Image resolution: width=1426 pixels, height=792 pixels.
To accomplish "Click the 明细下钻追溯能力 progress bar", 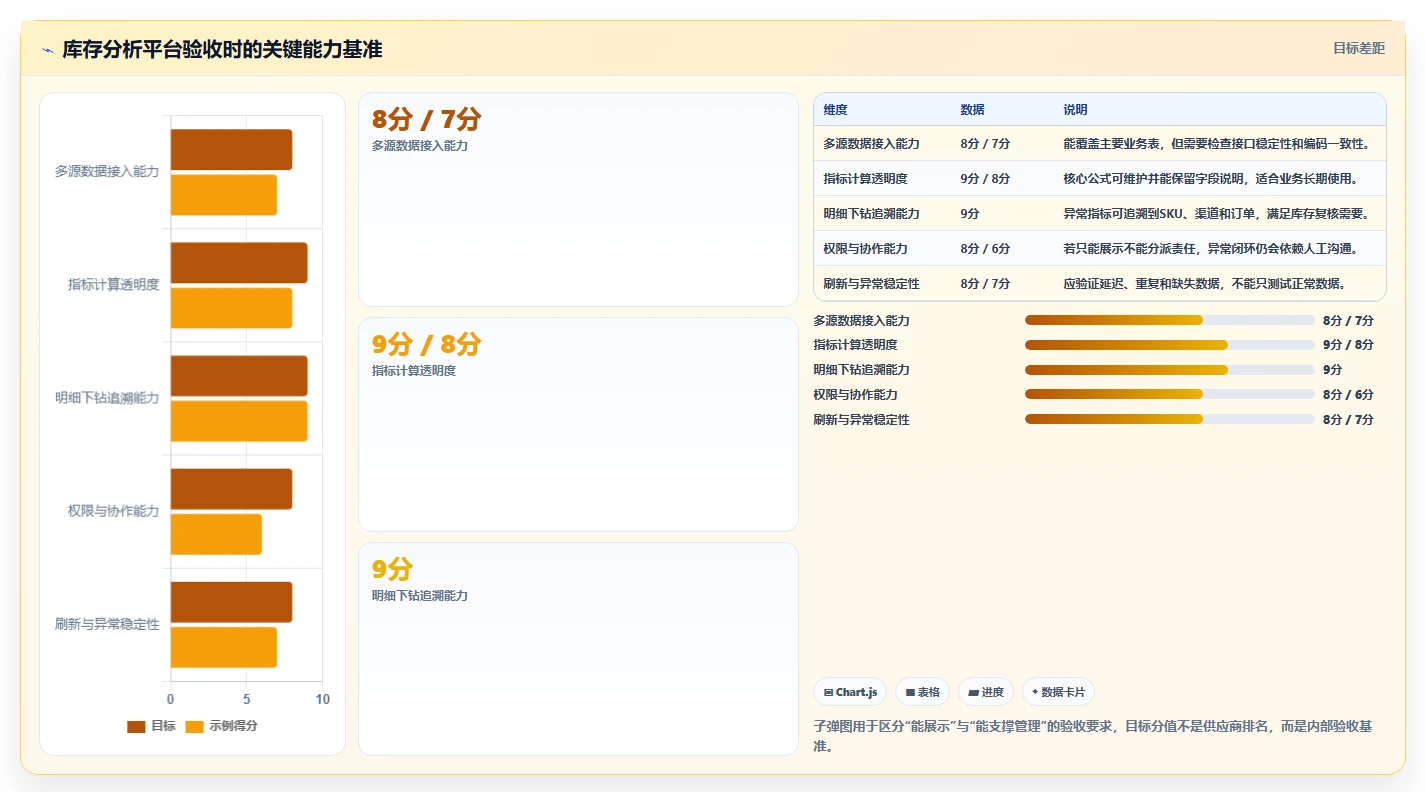I will tap(1169, 370).
